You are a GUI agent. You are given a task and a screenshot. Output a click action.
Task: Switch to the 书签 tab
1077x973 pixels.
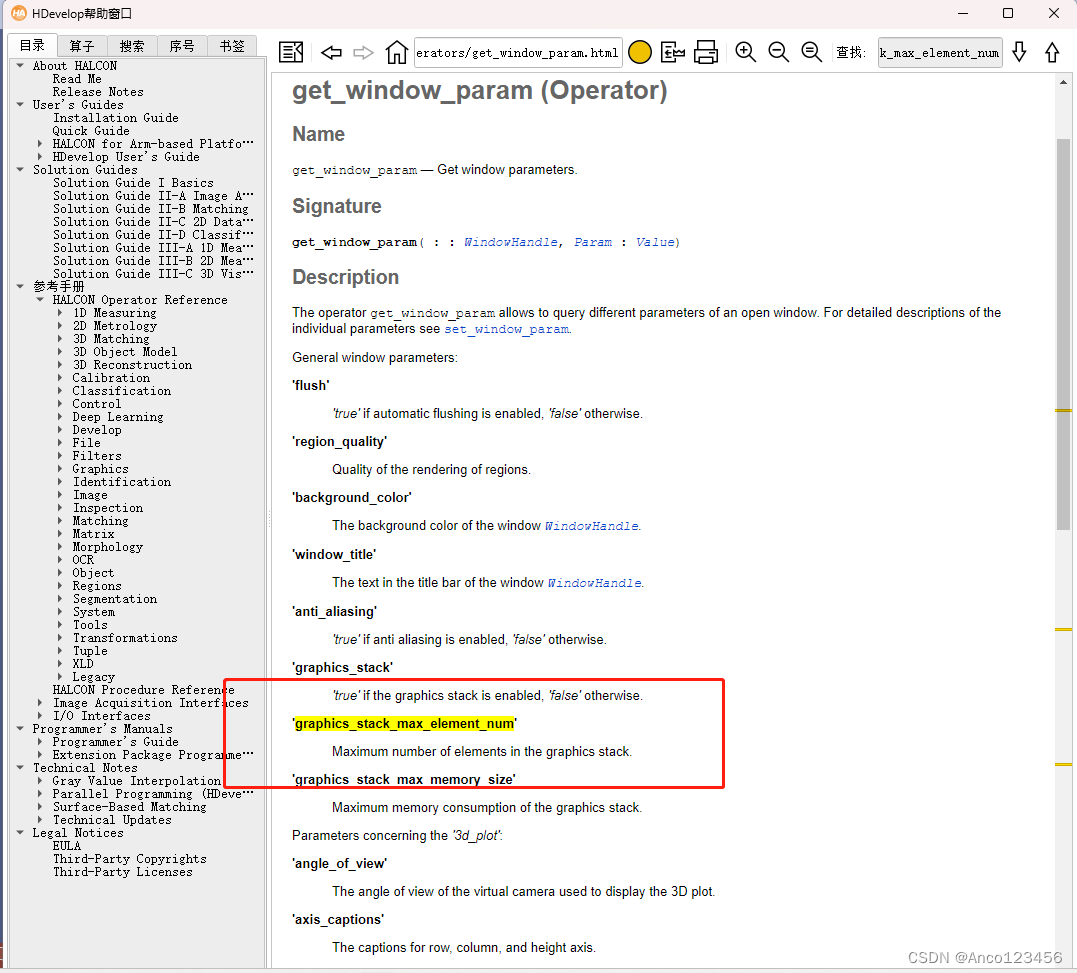232,46
